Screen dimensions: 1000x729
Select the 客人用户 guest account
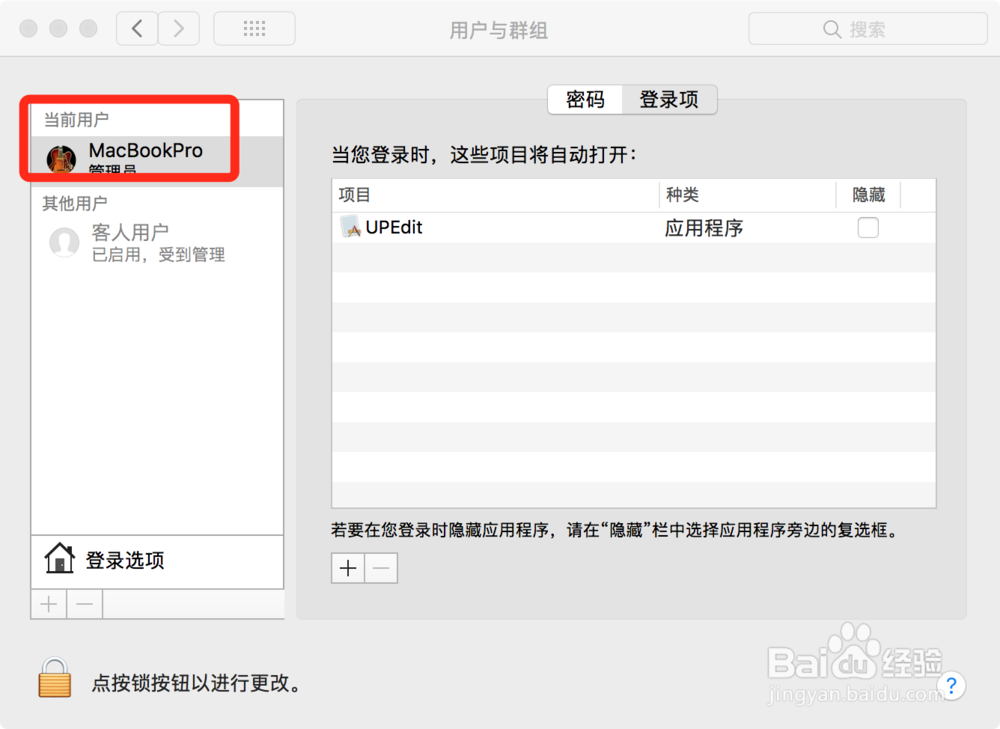point(157,242)
